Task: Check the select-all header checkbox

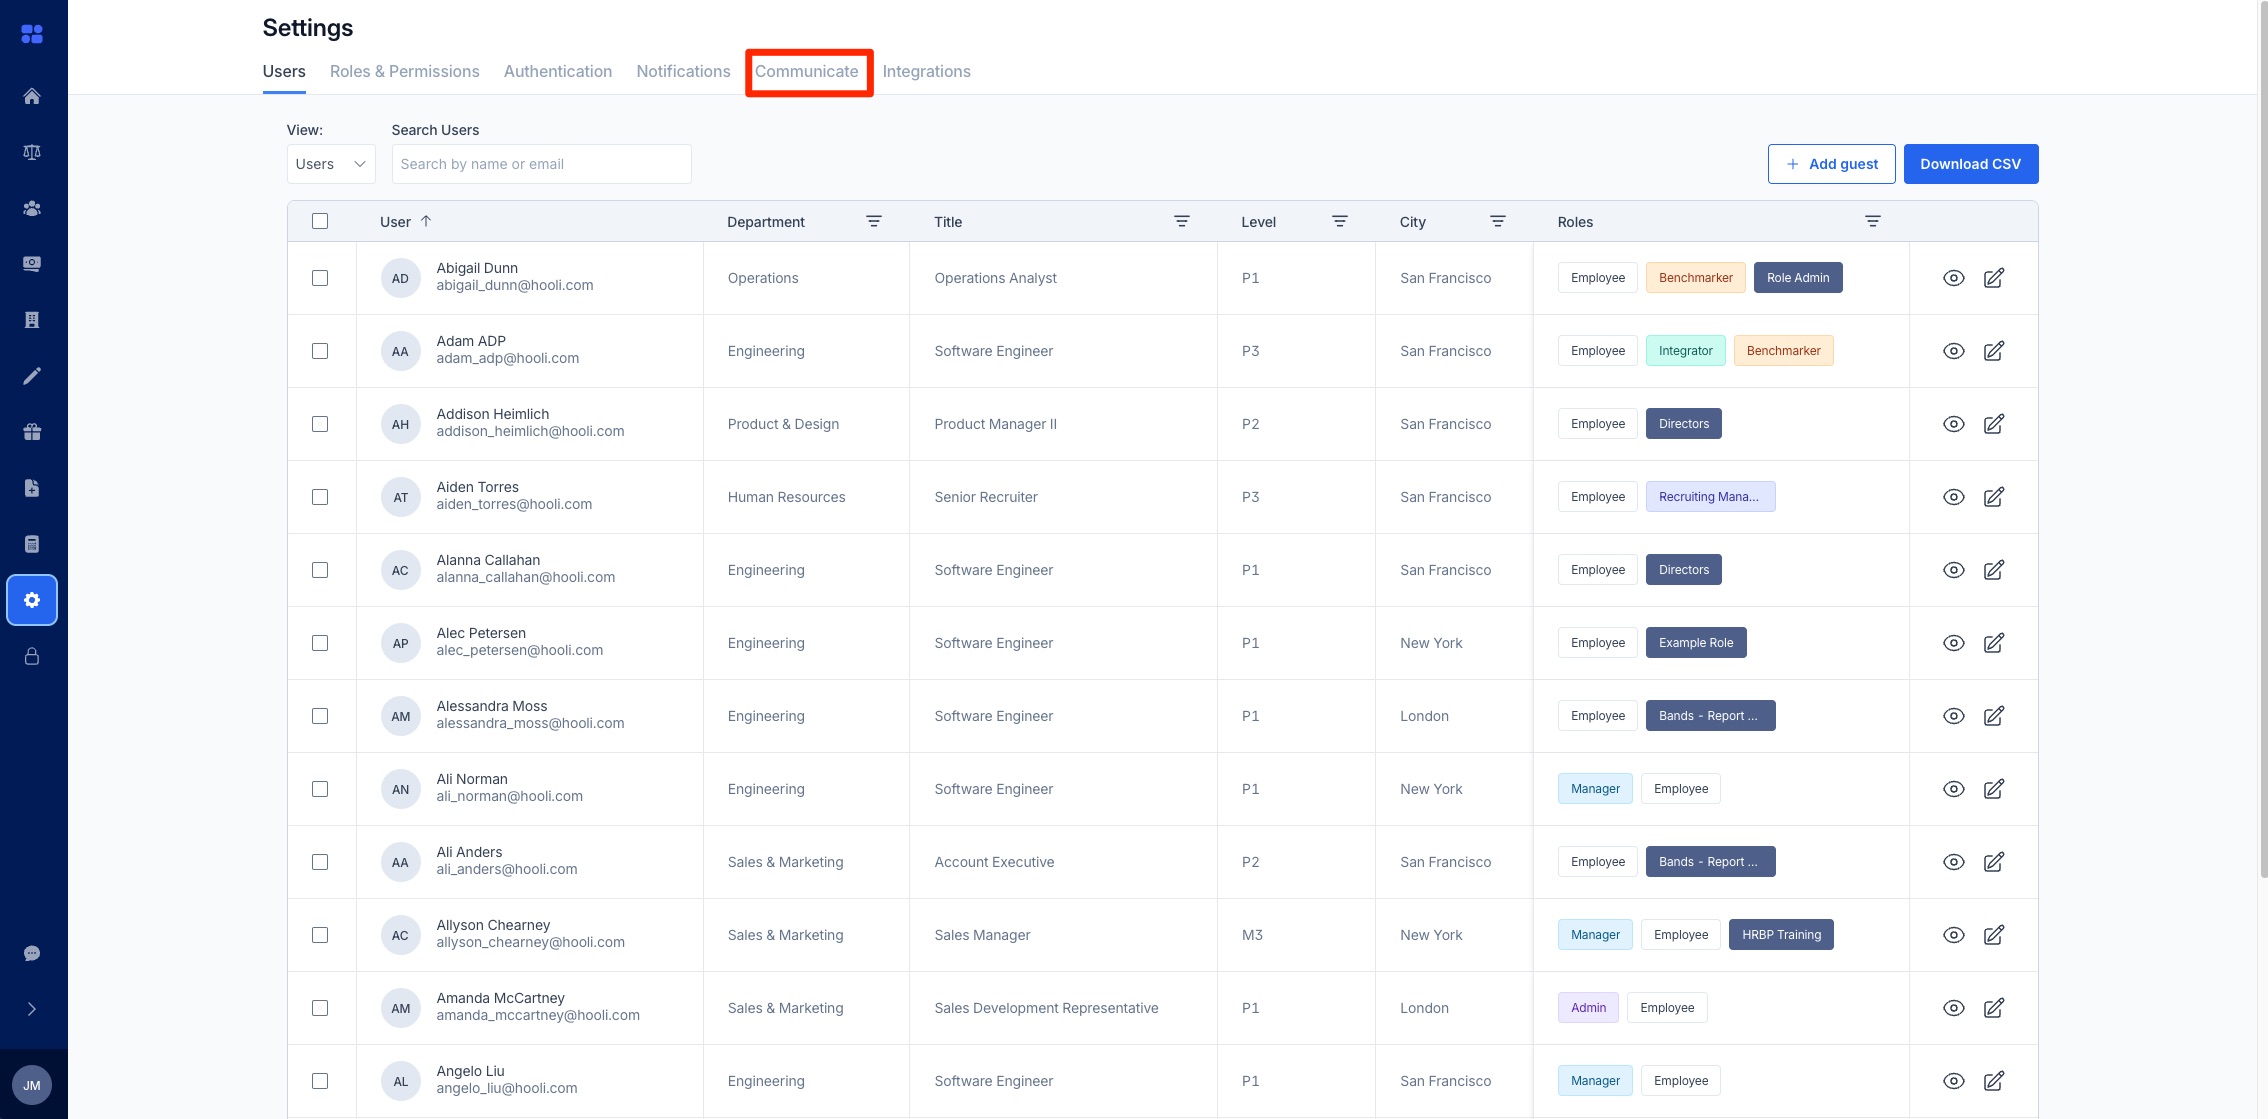Action: click(x=320, y=221)
